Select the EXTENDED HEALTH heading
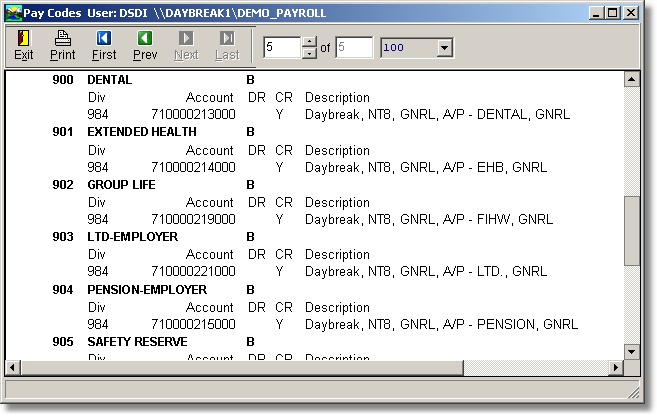This screenshot has height=416, width=657. (x=142, y=132)
